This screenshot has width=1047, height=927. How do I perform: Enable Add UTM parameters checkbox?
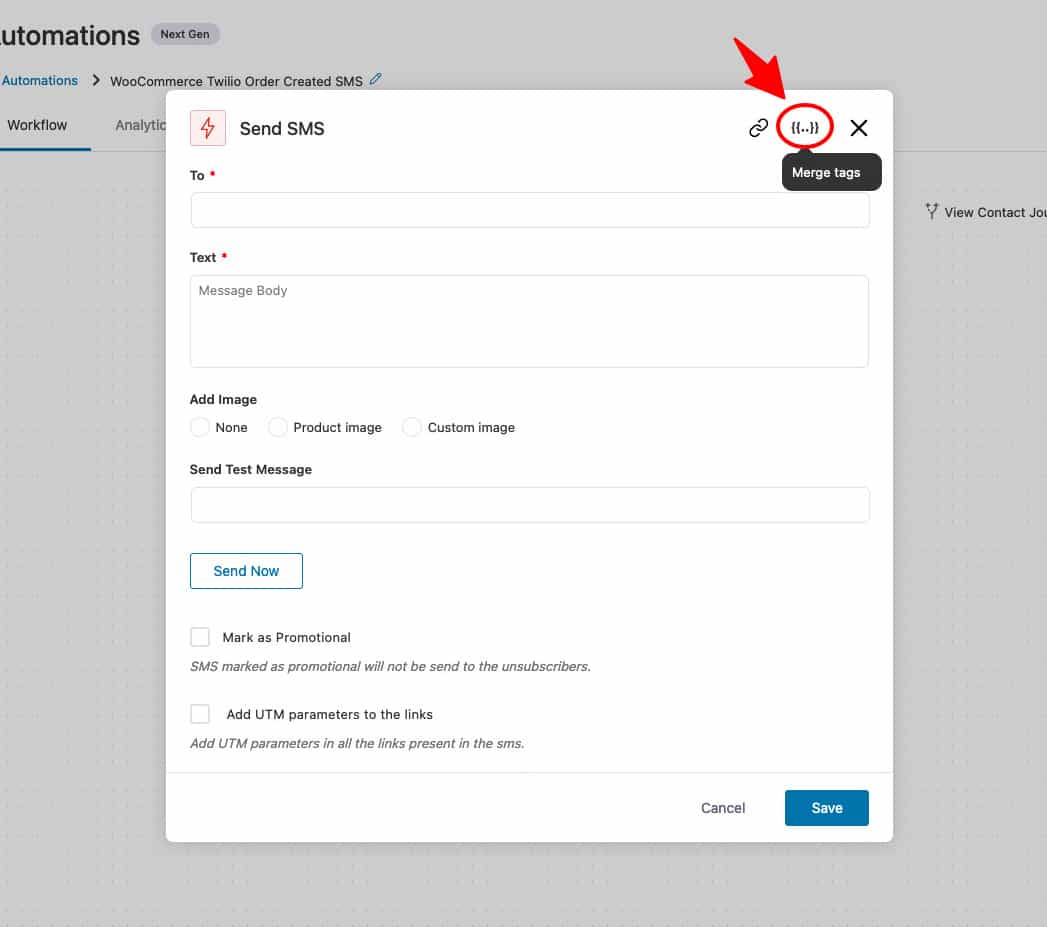pyautogui.click(x=200, y=714)
